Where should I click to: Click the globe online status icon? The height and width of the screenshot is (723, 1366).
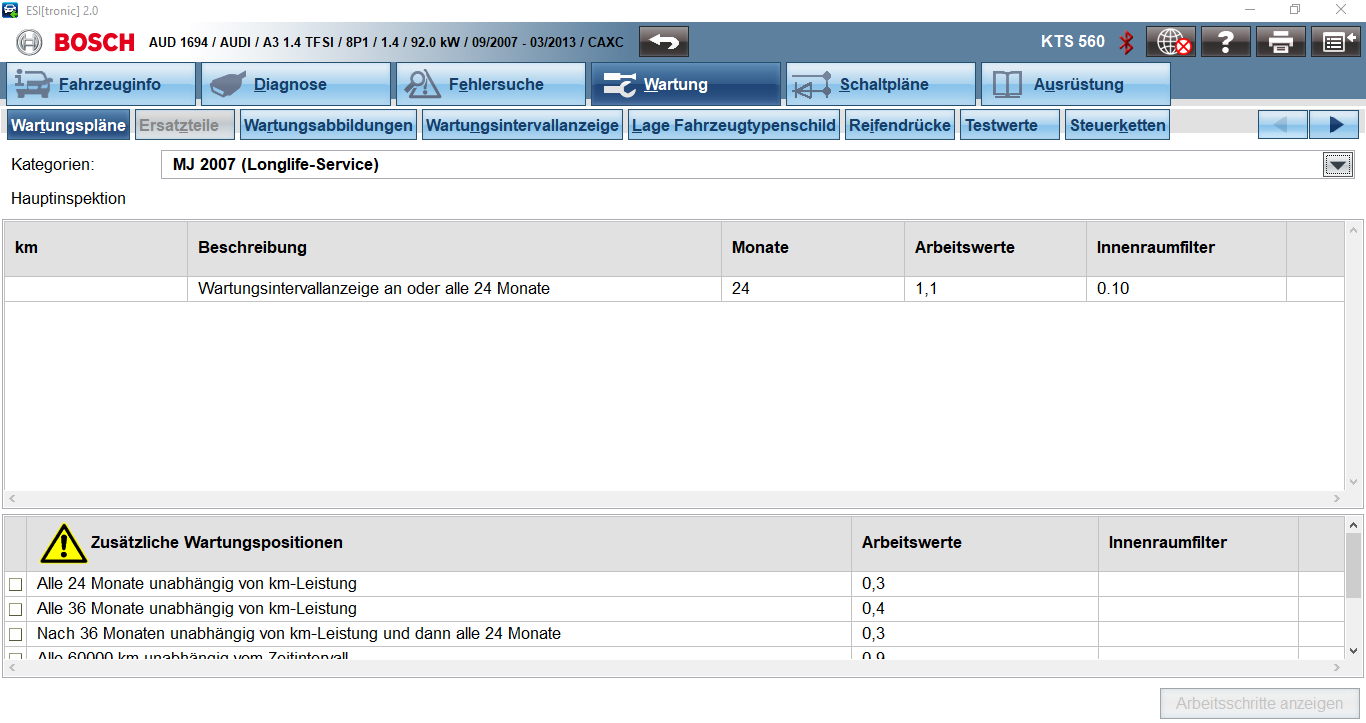click(x=1170, y=42)
